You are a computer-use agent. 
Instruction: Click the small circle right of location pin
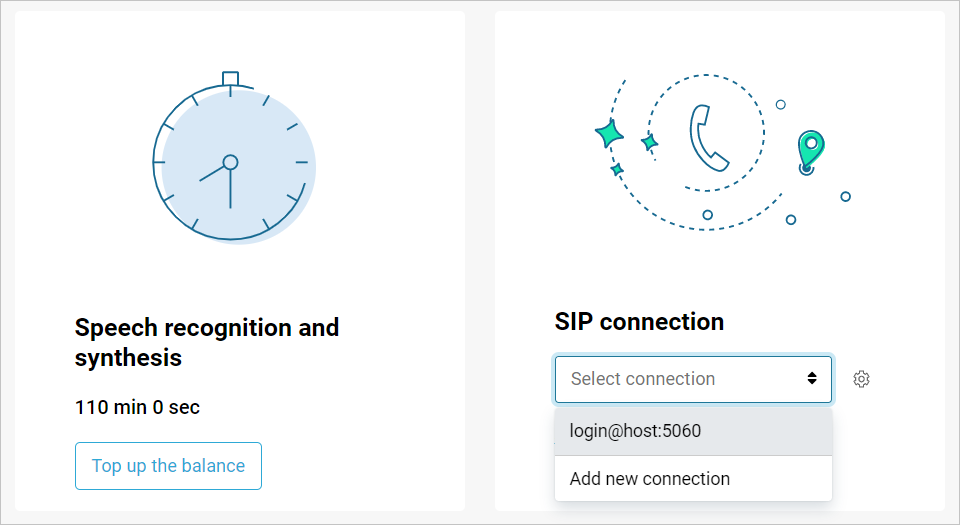[845, 196]
